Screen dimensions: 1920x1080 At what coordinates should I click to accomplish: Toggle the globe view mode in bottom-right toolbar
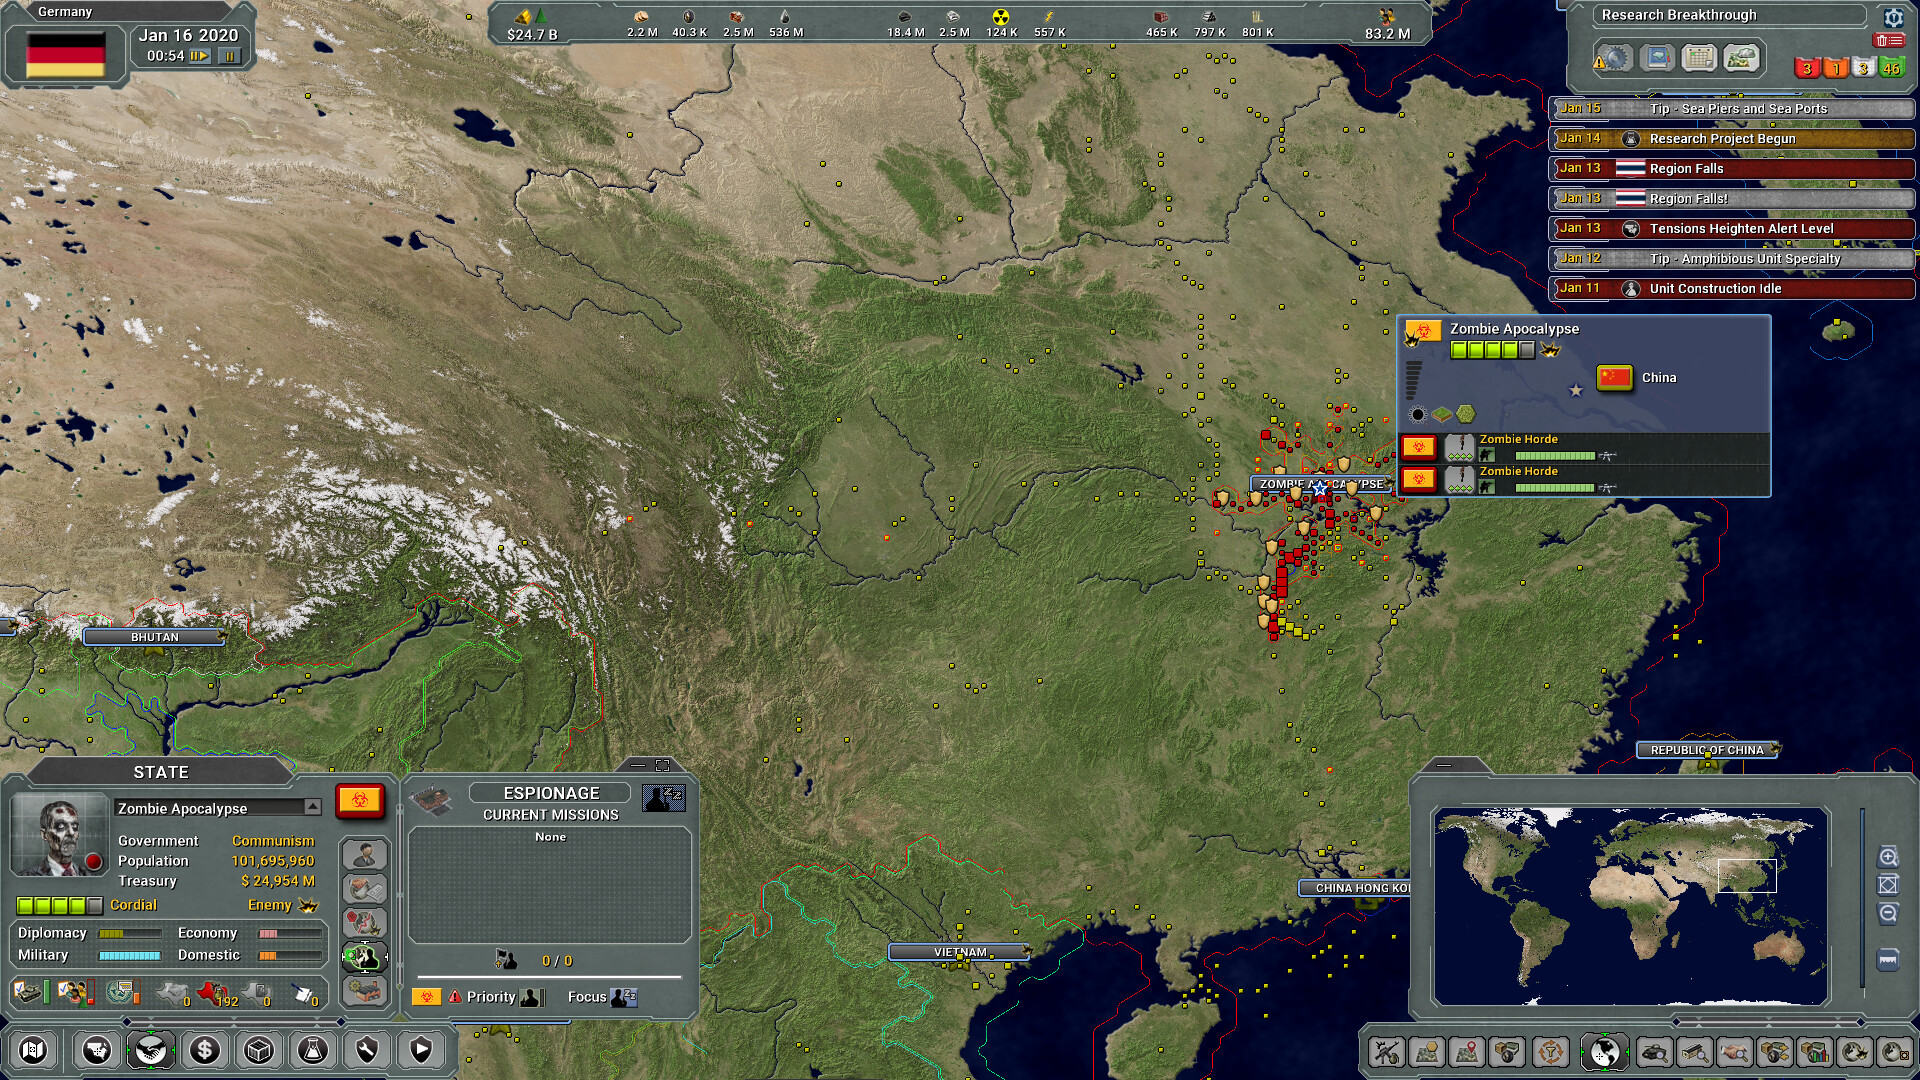(x=1604, y=1052)
